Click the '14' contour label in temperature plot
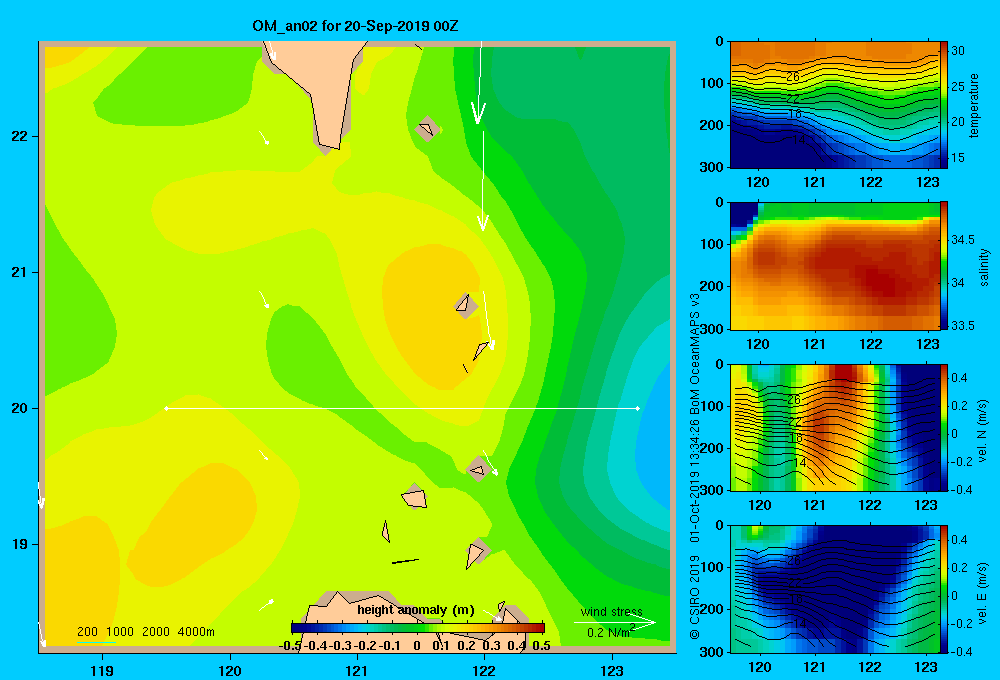This screenshot has height=680, width=1000. coord(798,139)
